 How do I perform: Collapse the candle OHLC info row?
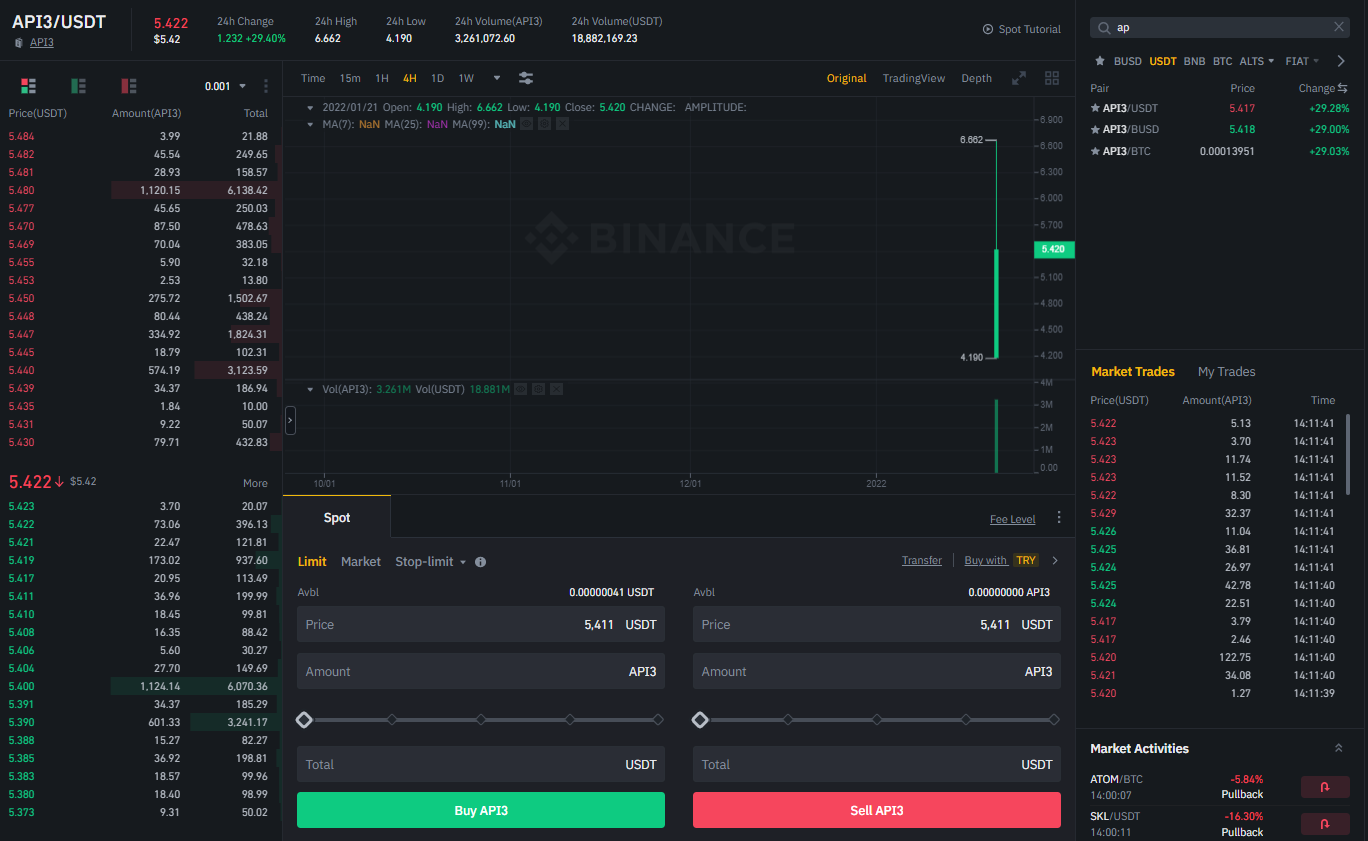[310, 107]
